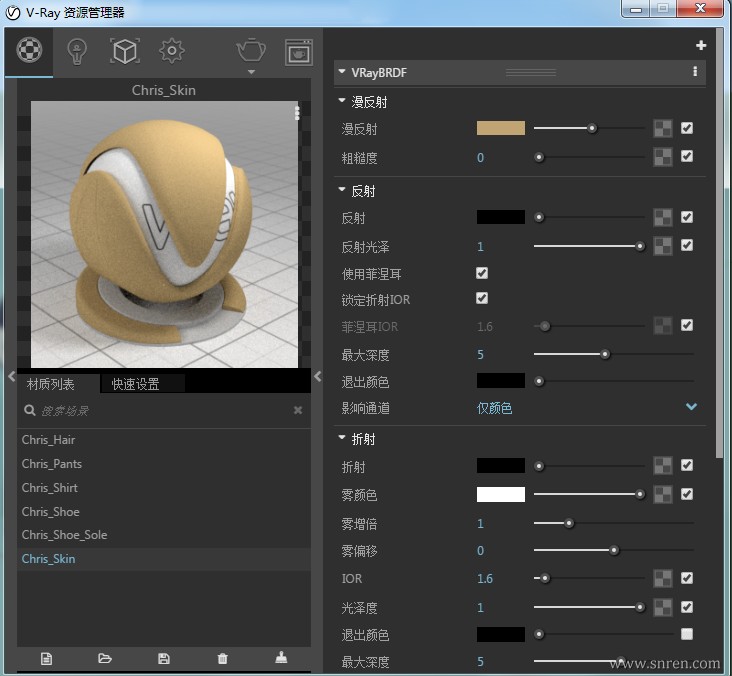Image resolution: width=732 pixels, height=676 pixels.
Task: Click the save material floppy icon
Action: [164, 658]
